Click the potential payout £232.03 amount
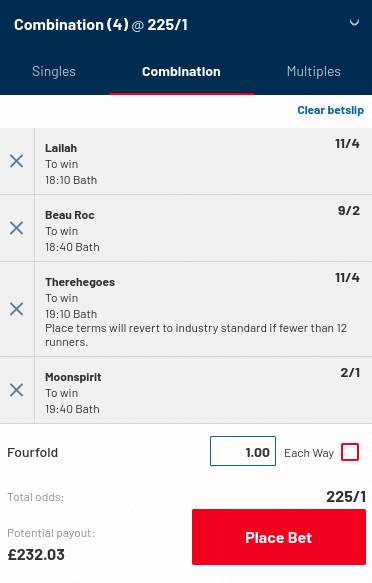Viewport: 372px width, 583px height. 36,555
